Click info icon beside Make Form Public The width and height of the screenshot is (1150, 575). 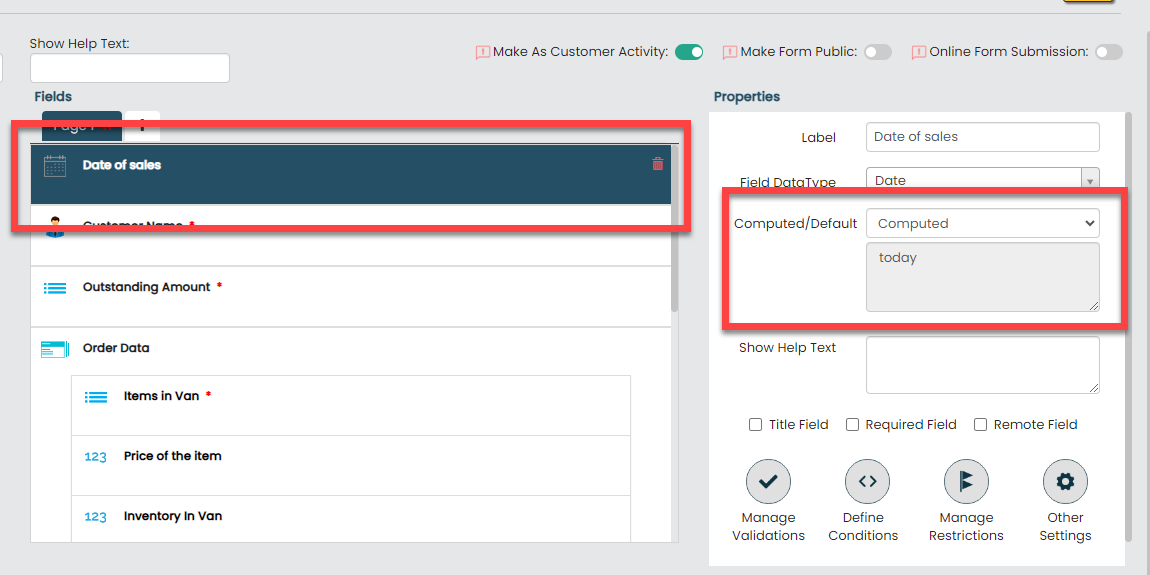pyautogui.click(x=730, y=52)
